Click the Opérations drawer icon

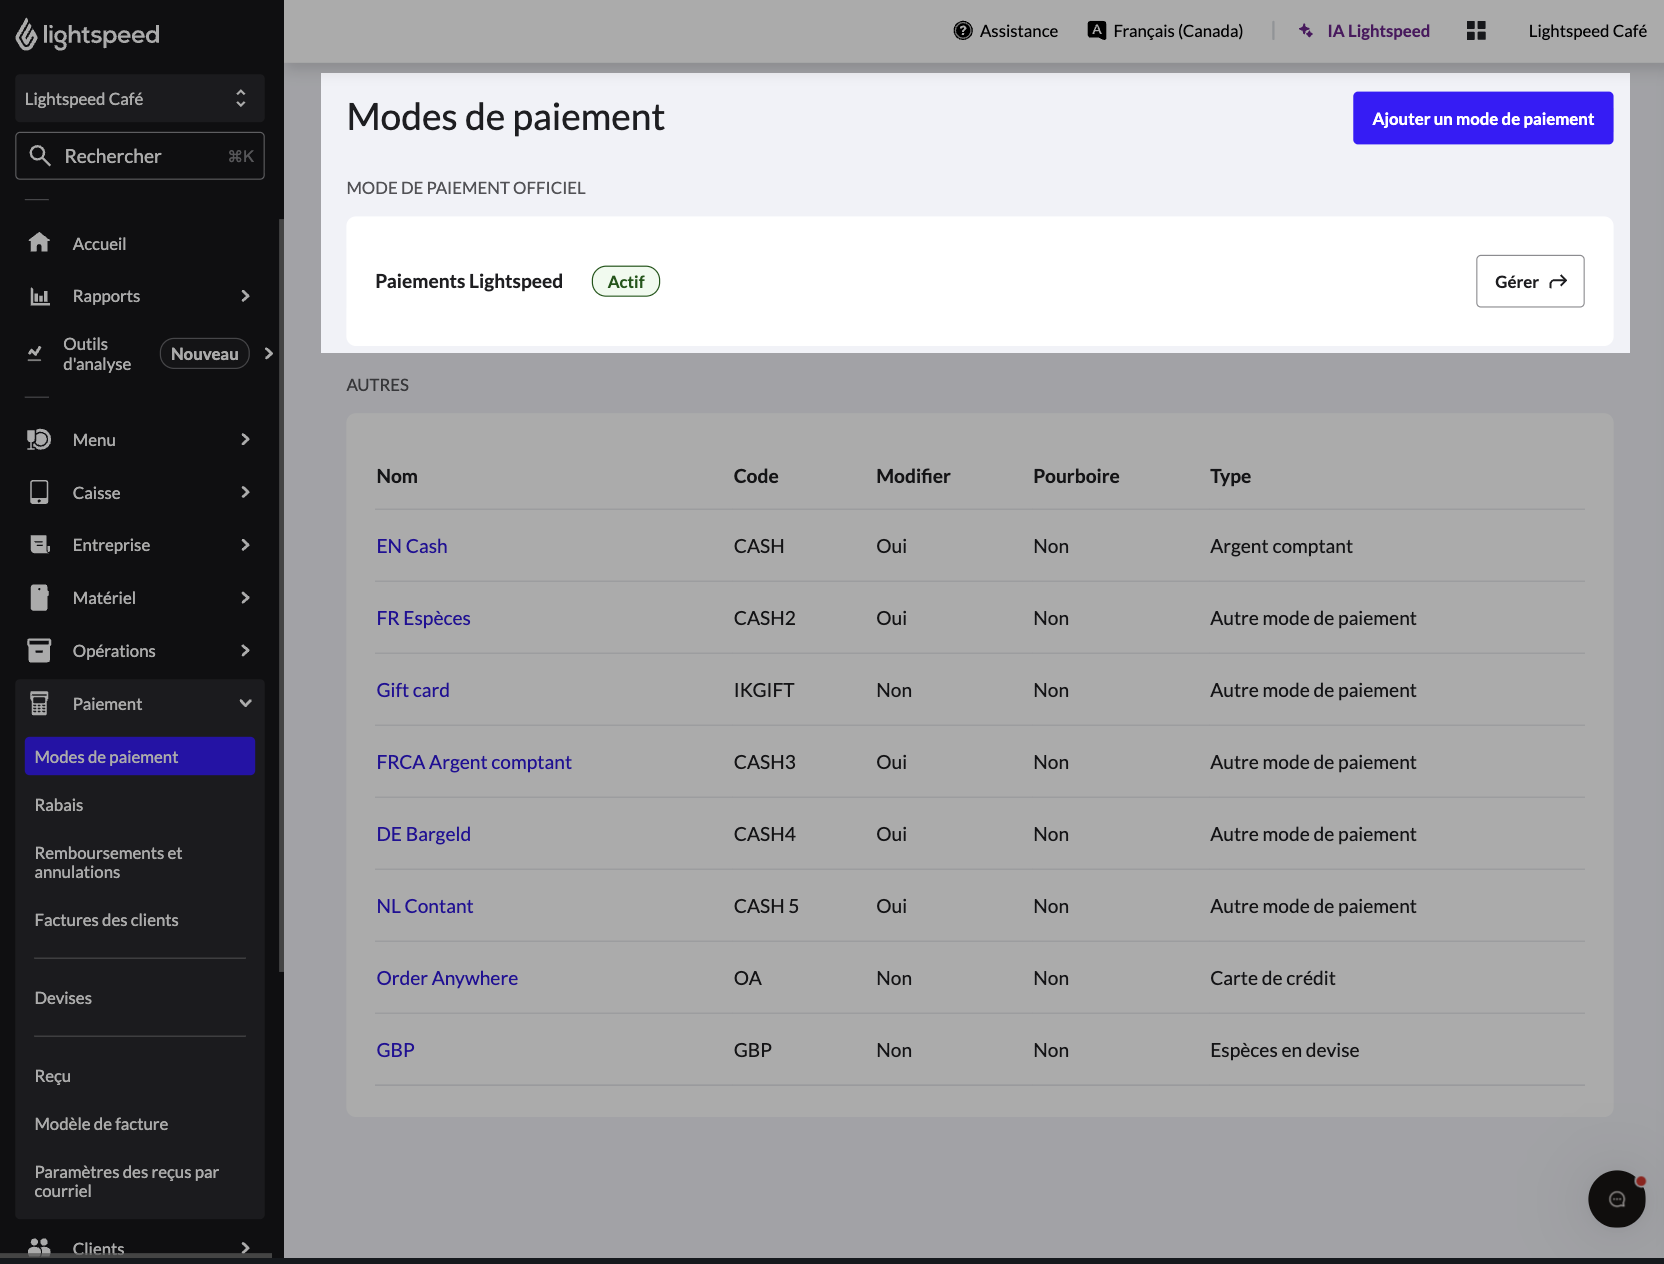click(39, 651)
